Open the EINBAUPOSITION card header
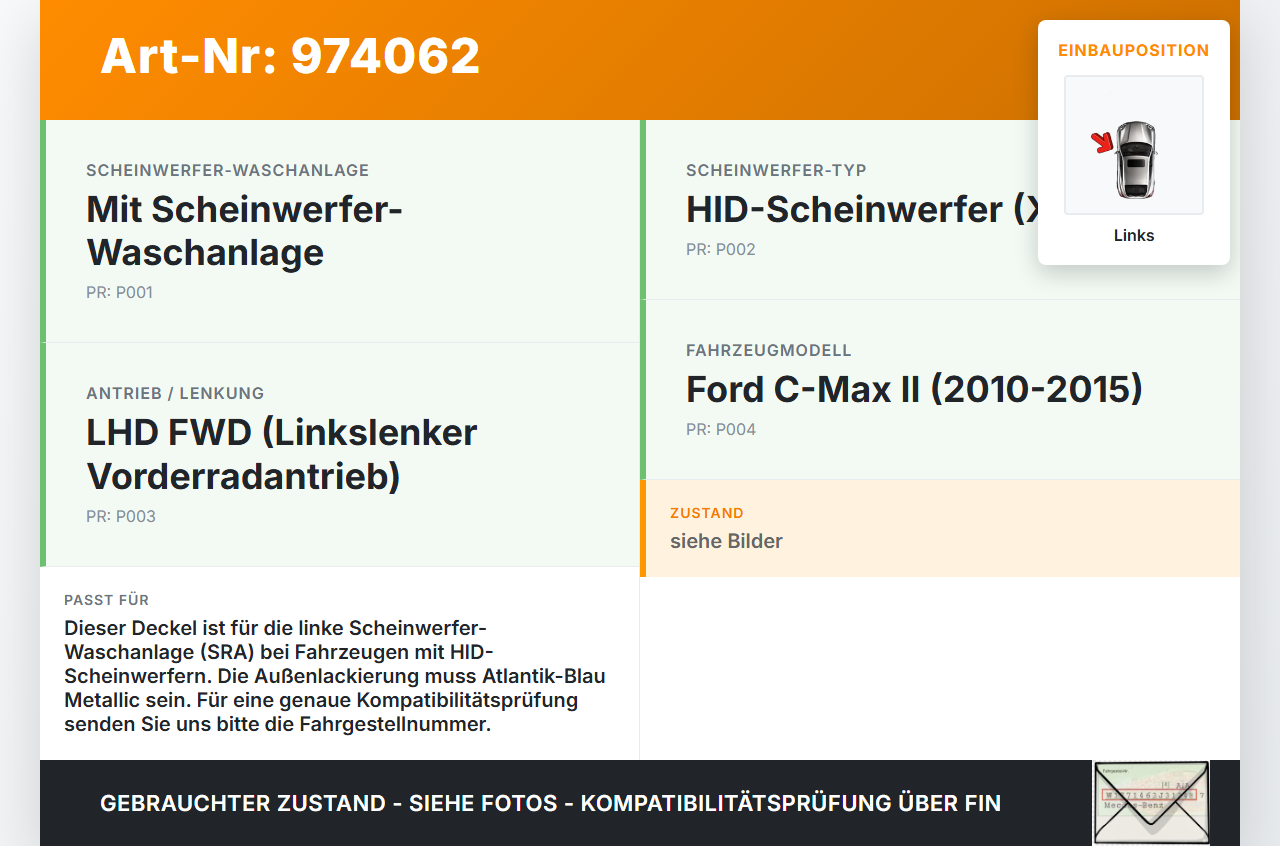 pyautogui.click(x=1133, y=49)
